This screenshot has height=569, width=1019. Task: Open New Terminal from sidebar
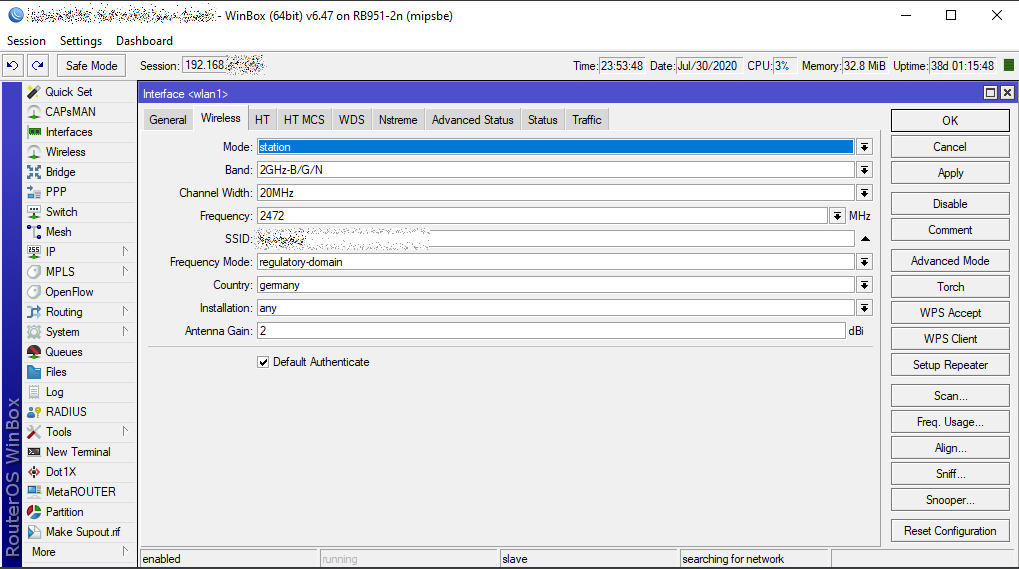coord(78,452)
